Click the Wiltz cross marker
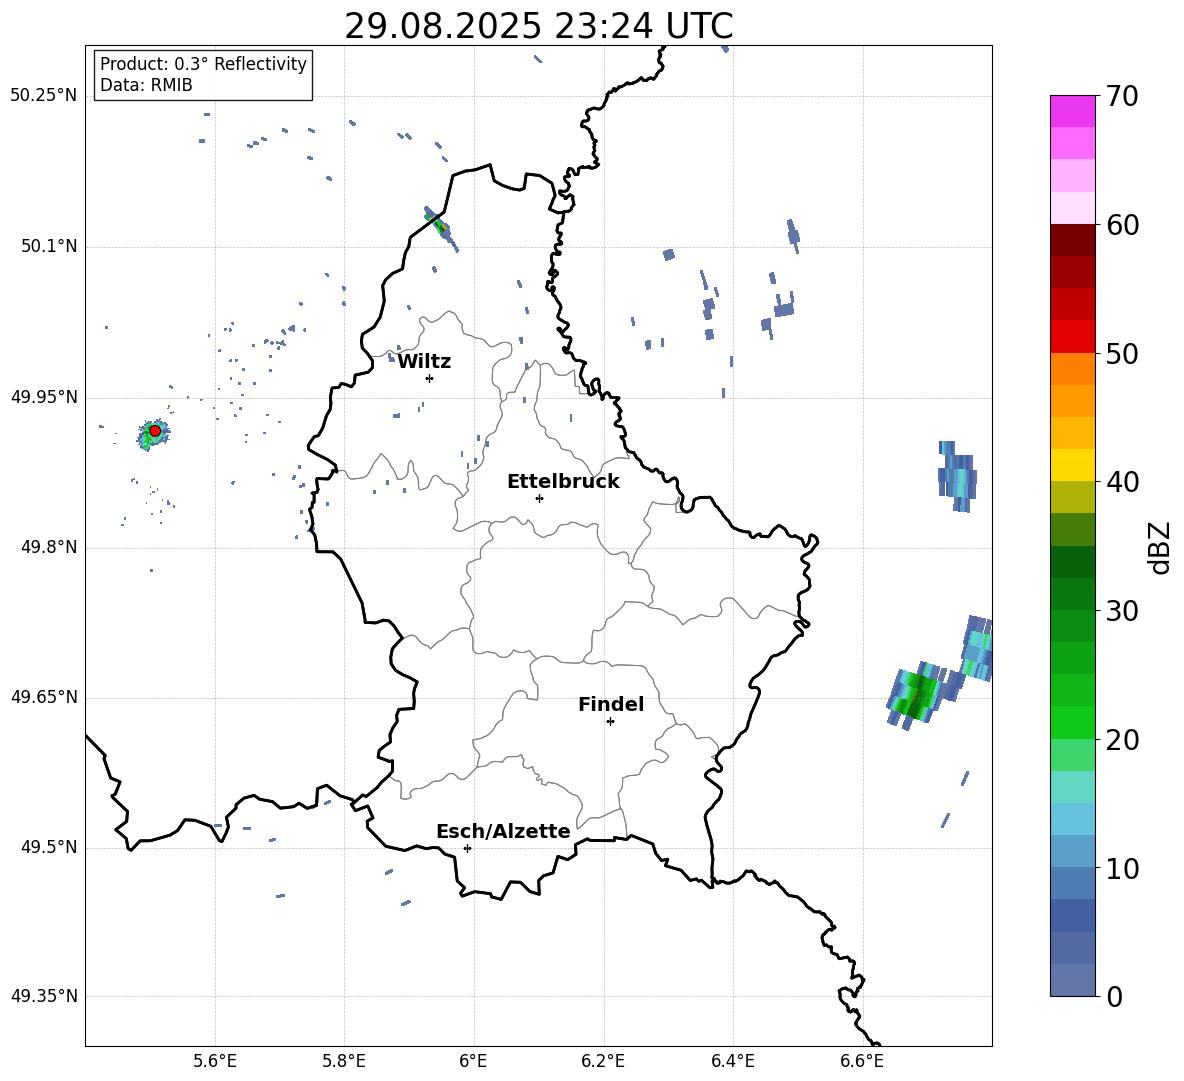Screen dimensions: 1184x1081 pyautogui.click(x=430, y=378)
